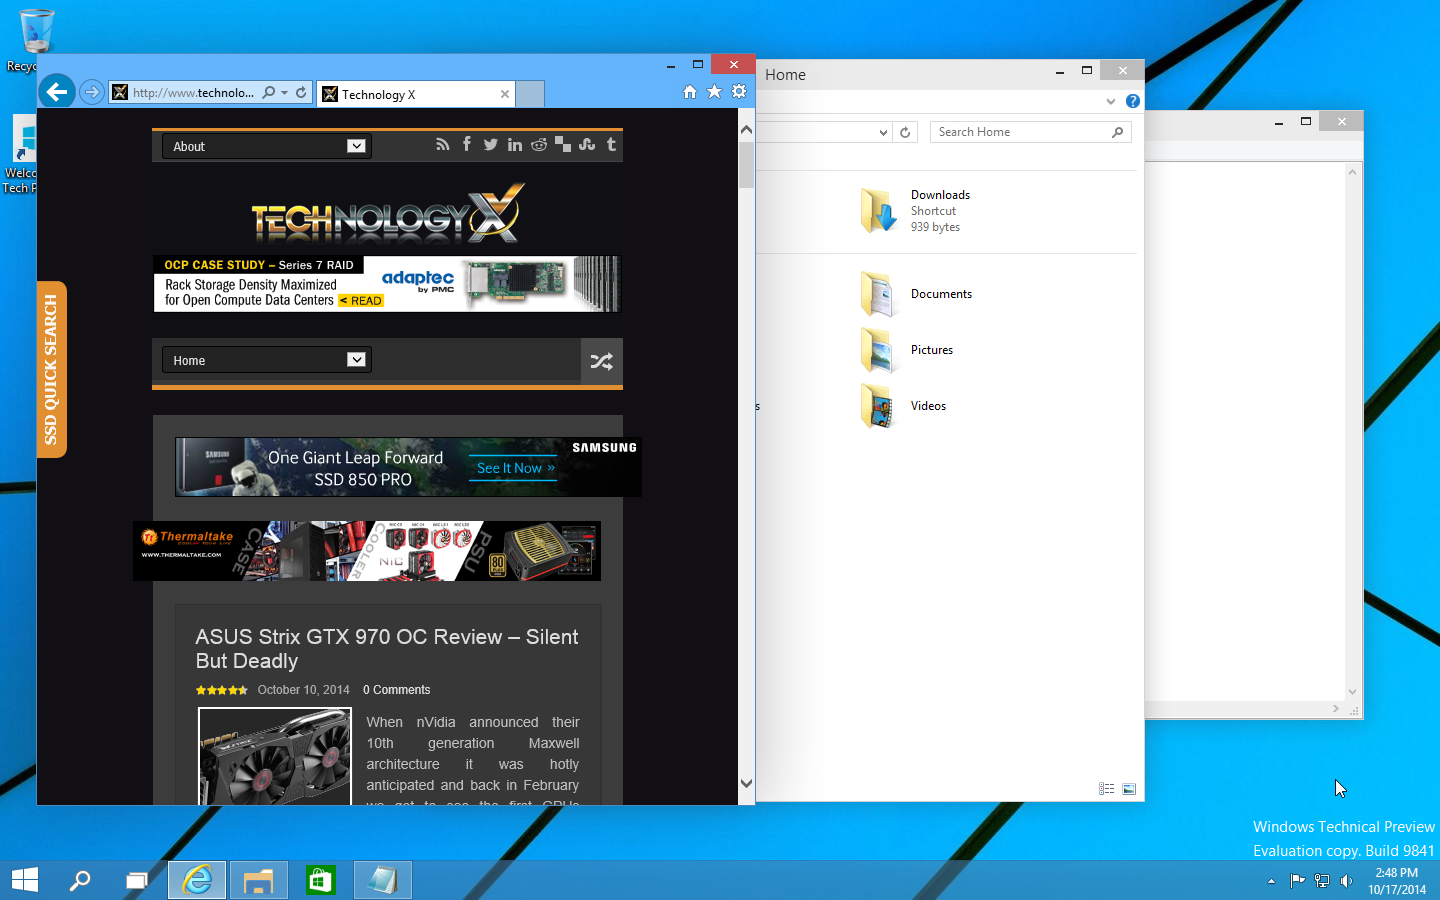The width and height of the screenshot is (1440, 900).
Task: Open the Home navigation dropdown
Action: click(266, 360)
